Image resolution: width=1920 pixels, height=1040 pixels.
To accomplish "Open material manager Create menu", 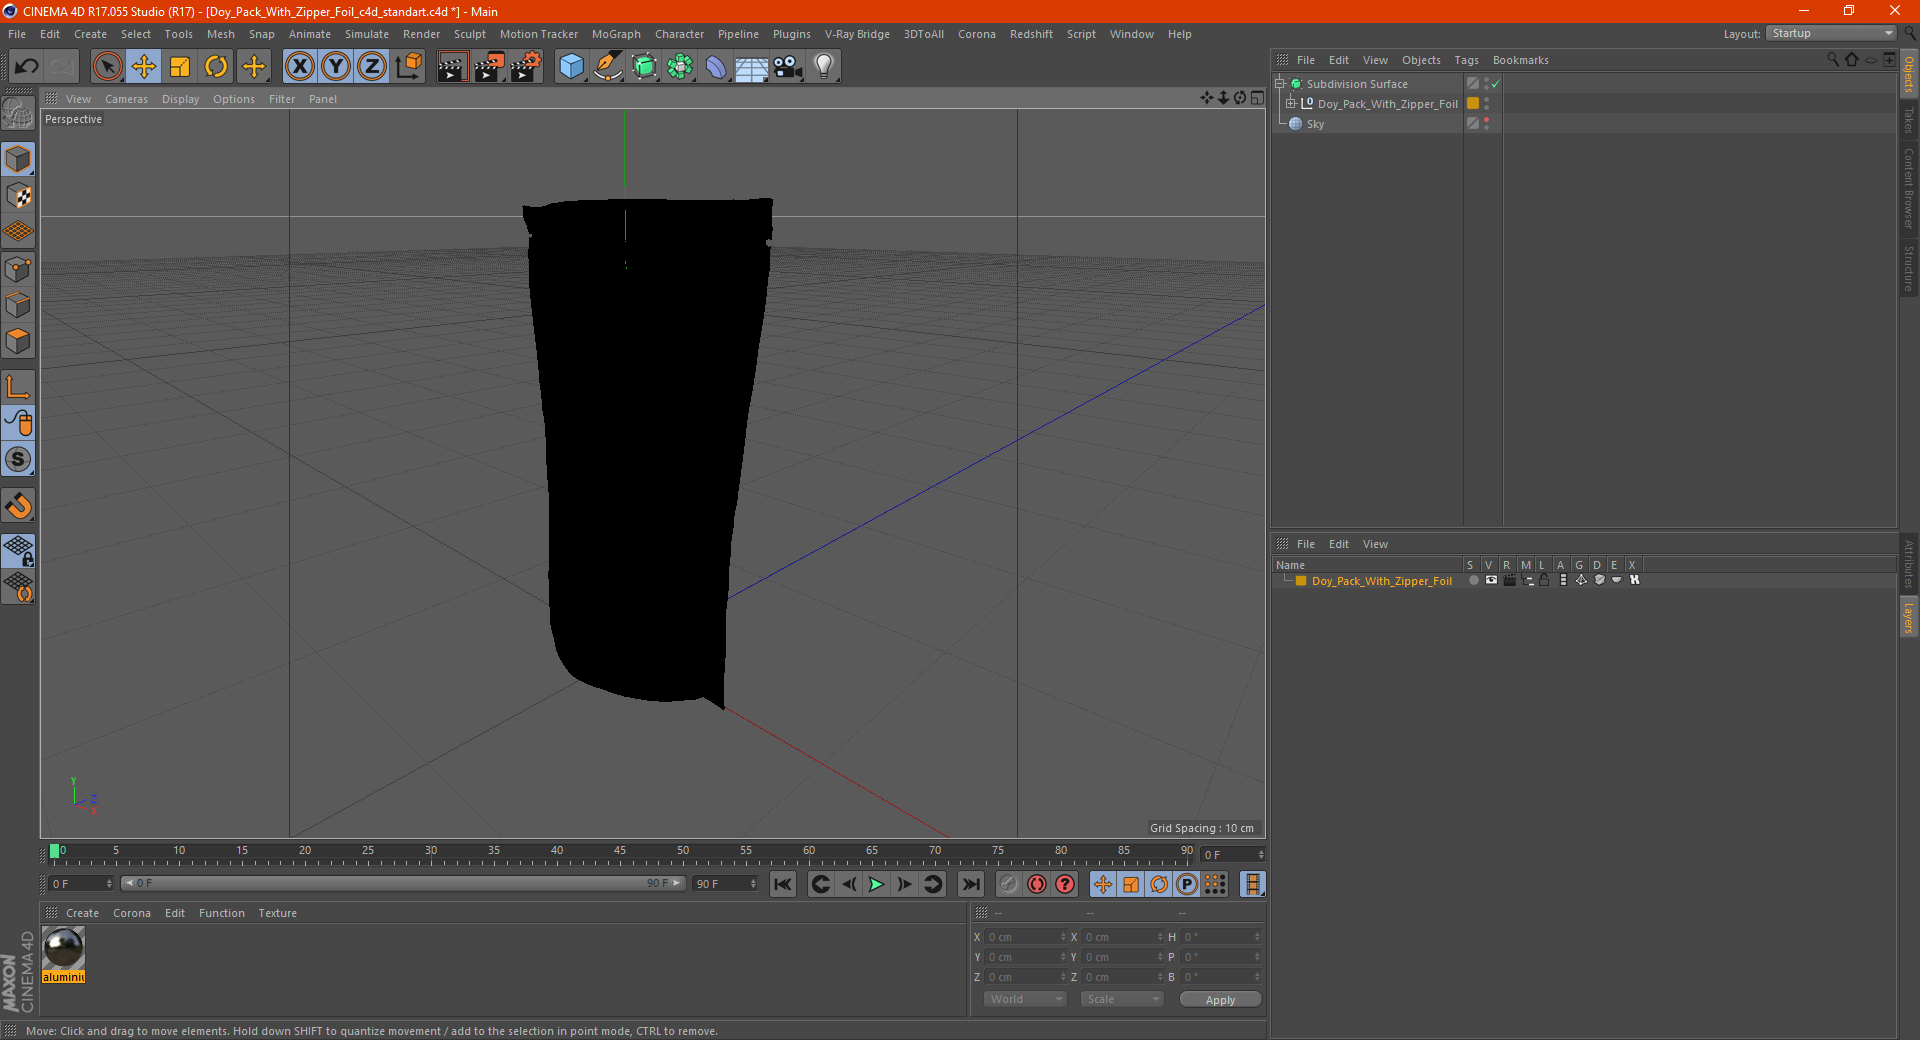I will (82, 913).
